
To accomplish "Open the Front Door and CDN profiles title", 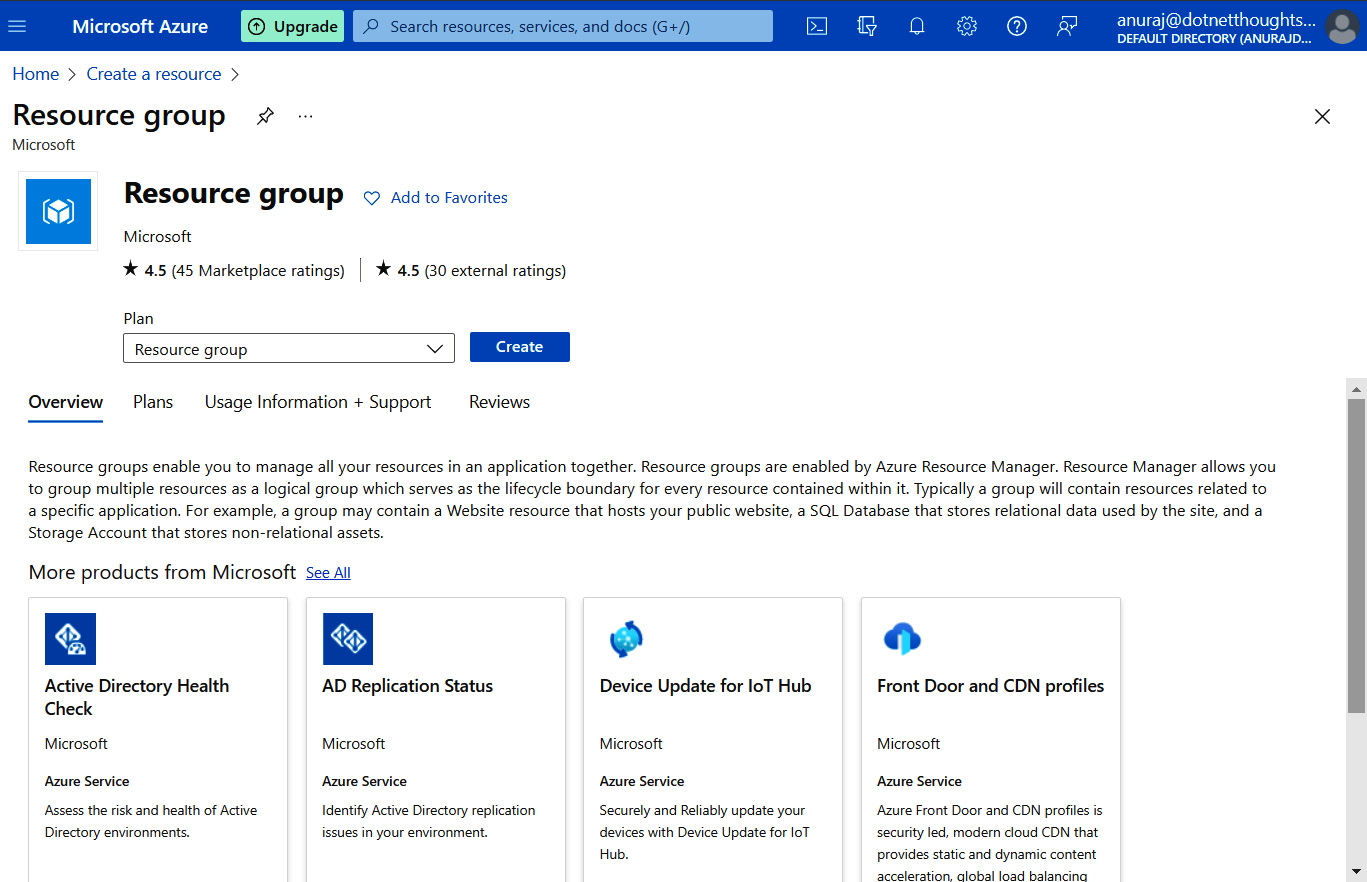I will point(991,686).
